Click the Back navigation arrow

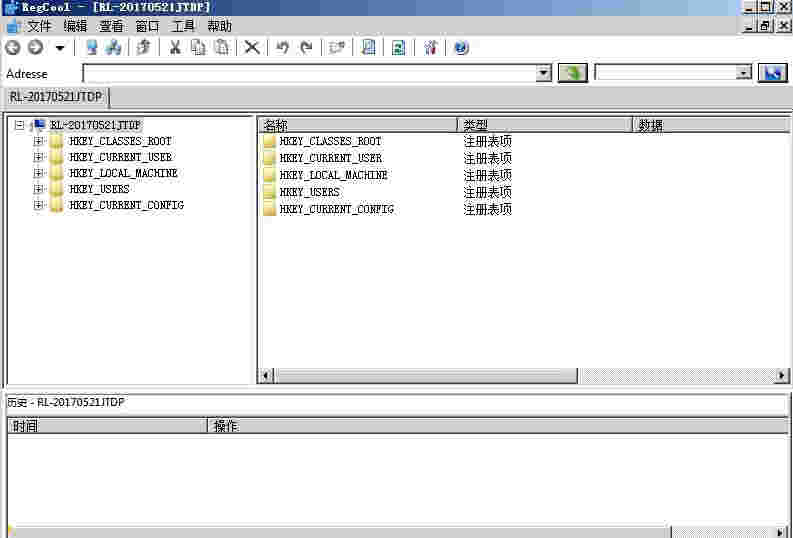pos(13,48)
